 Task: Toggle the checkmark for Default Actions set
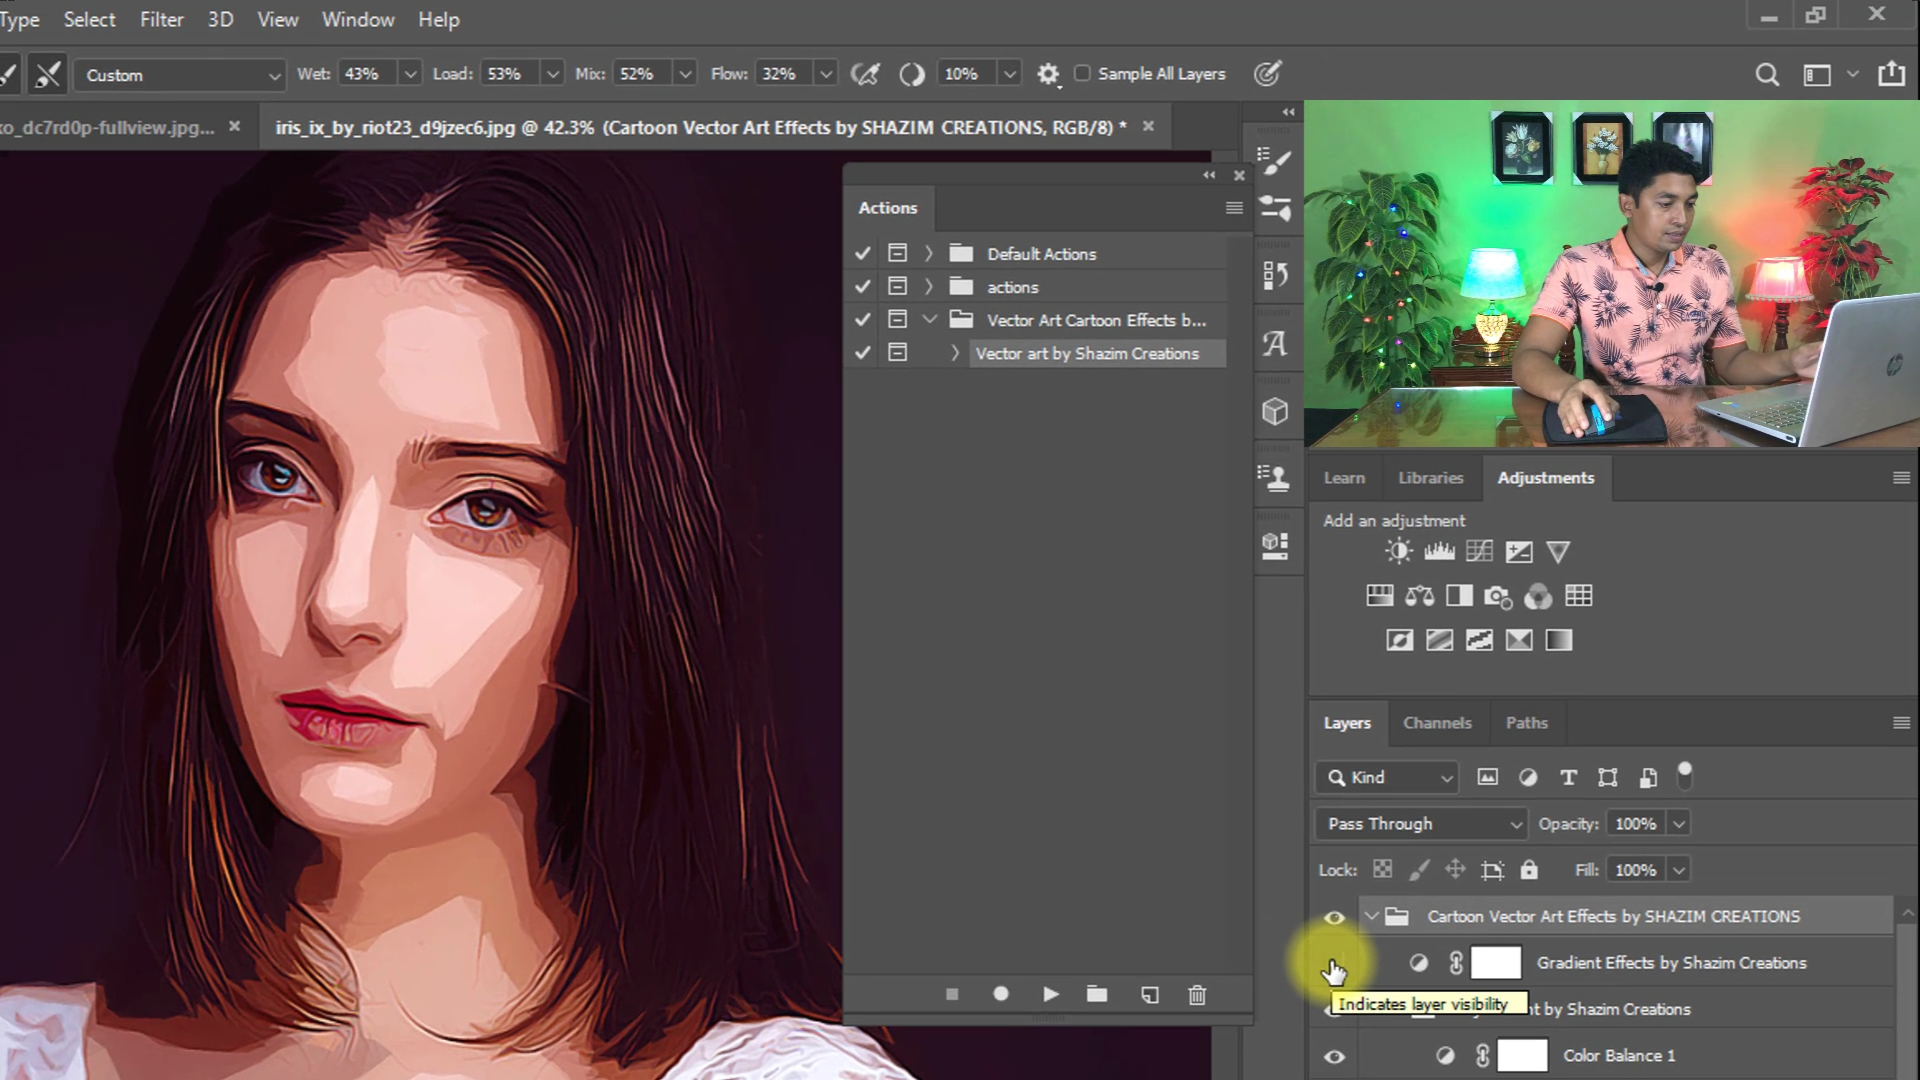point(863,254)
